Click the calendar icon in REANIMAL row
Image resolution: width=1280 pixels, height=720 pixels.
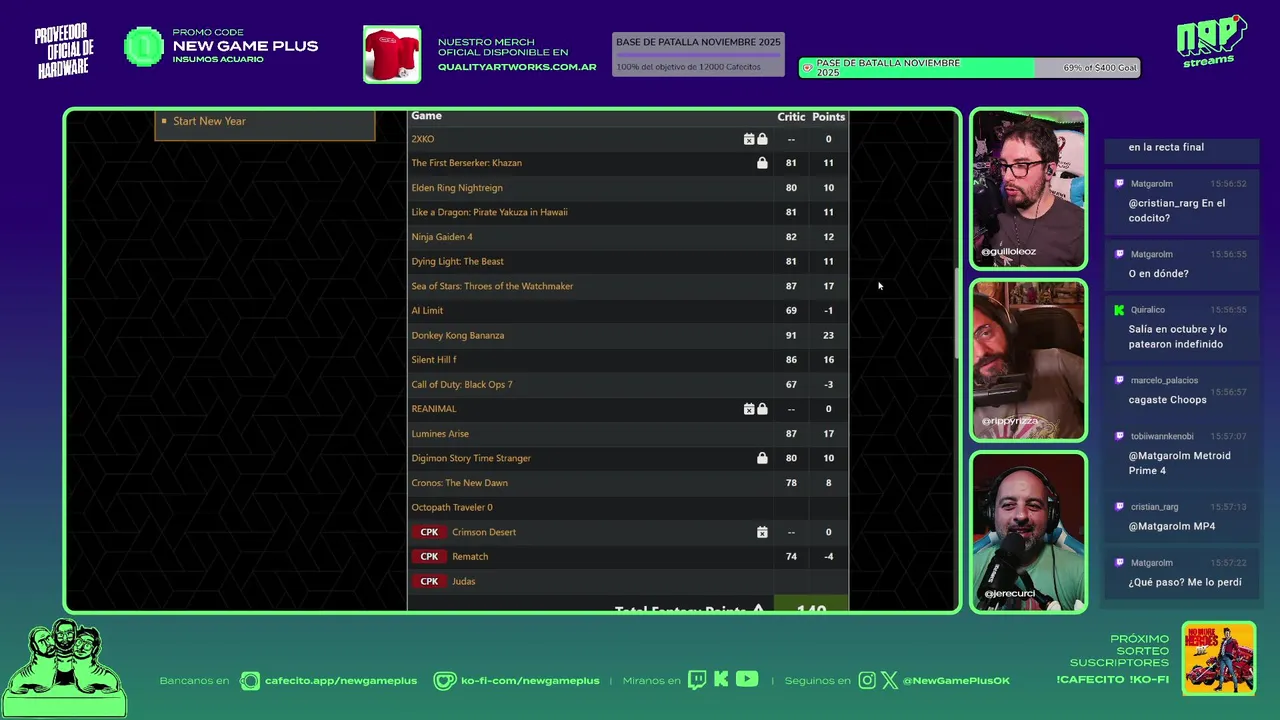pyautogui.click(x=749, y=409)
